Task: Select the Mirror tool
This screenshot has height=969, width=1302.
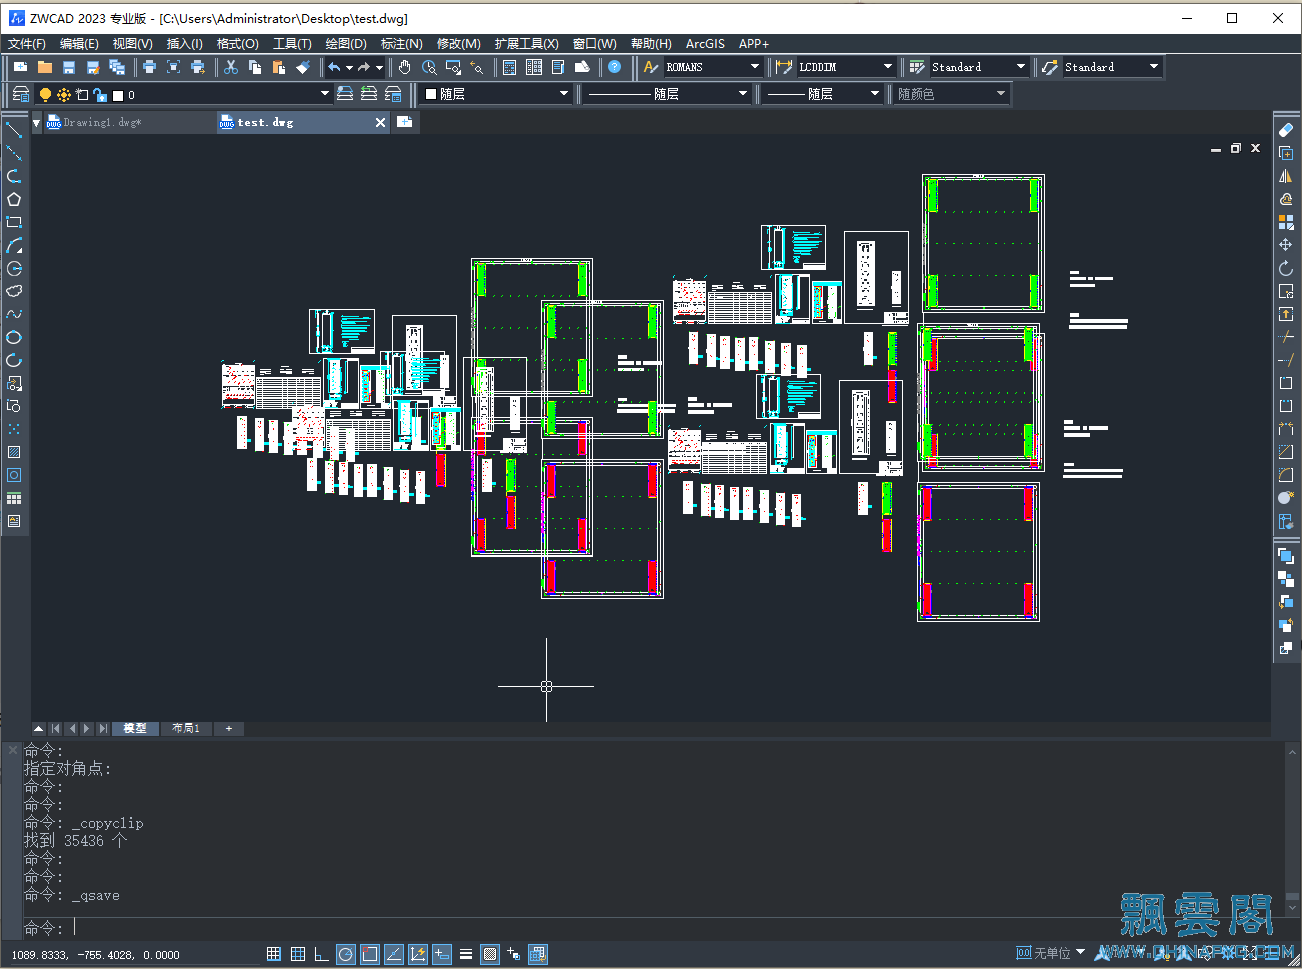Action: point(1286,176)
